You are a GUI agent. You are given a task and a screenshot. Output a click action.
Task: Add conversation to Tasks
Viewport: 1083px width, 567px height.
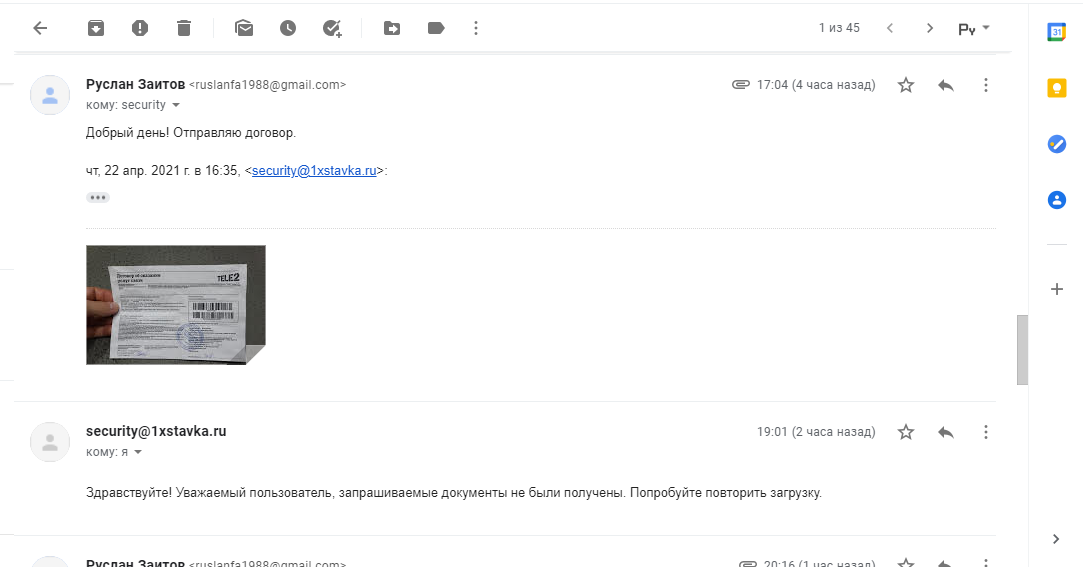click(x=332, y=28)
